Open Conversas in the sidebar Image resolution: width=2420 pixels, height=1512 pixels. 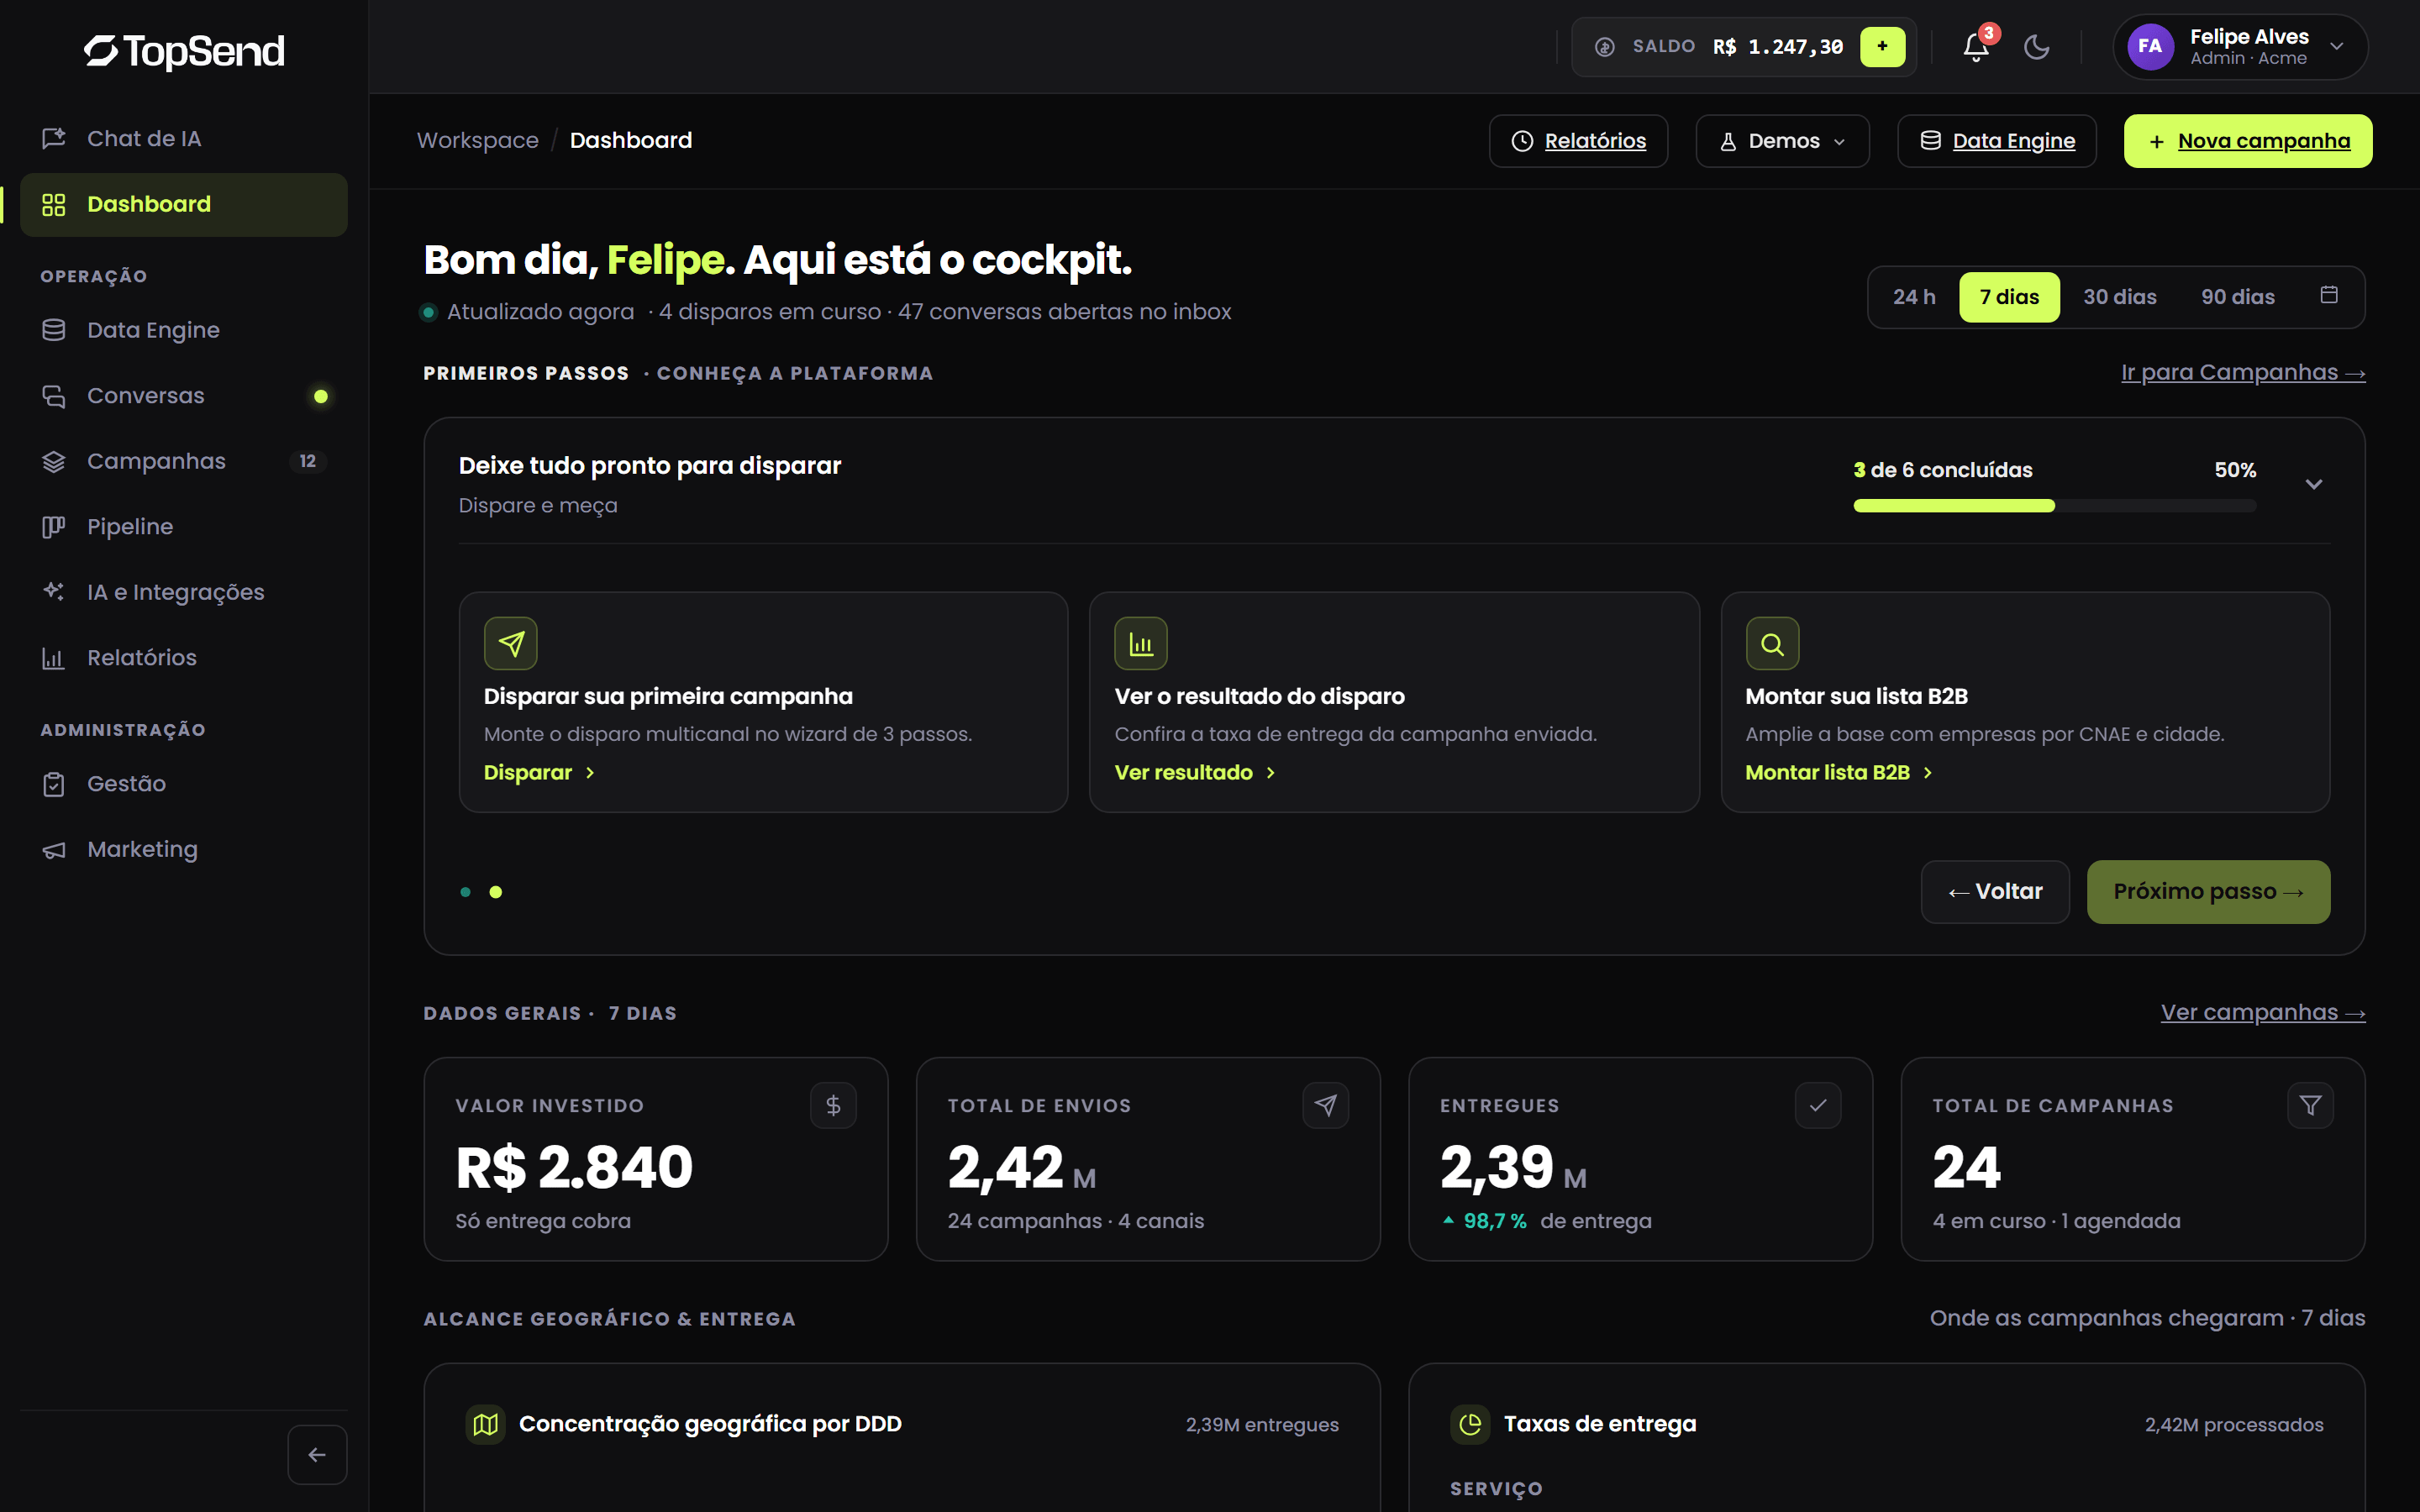[x=184, y=396]
